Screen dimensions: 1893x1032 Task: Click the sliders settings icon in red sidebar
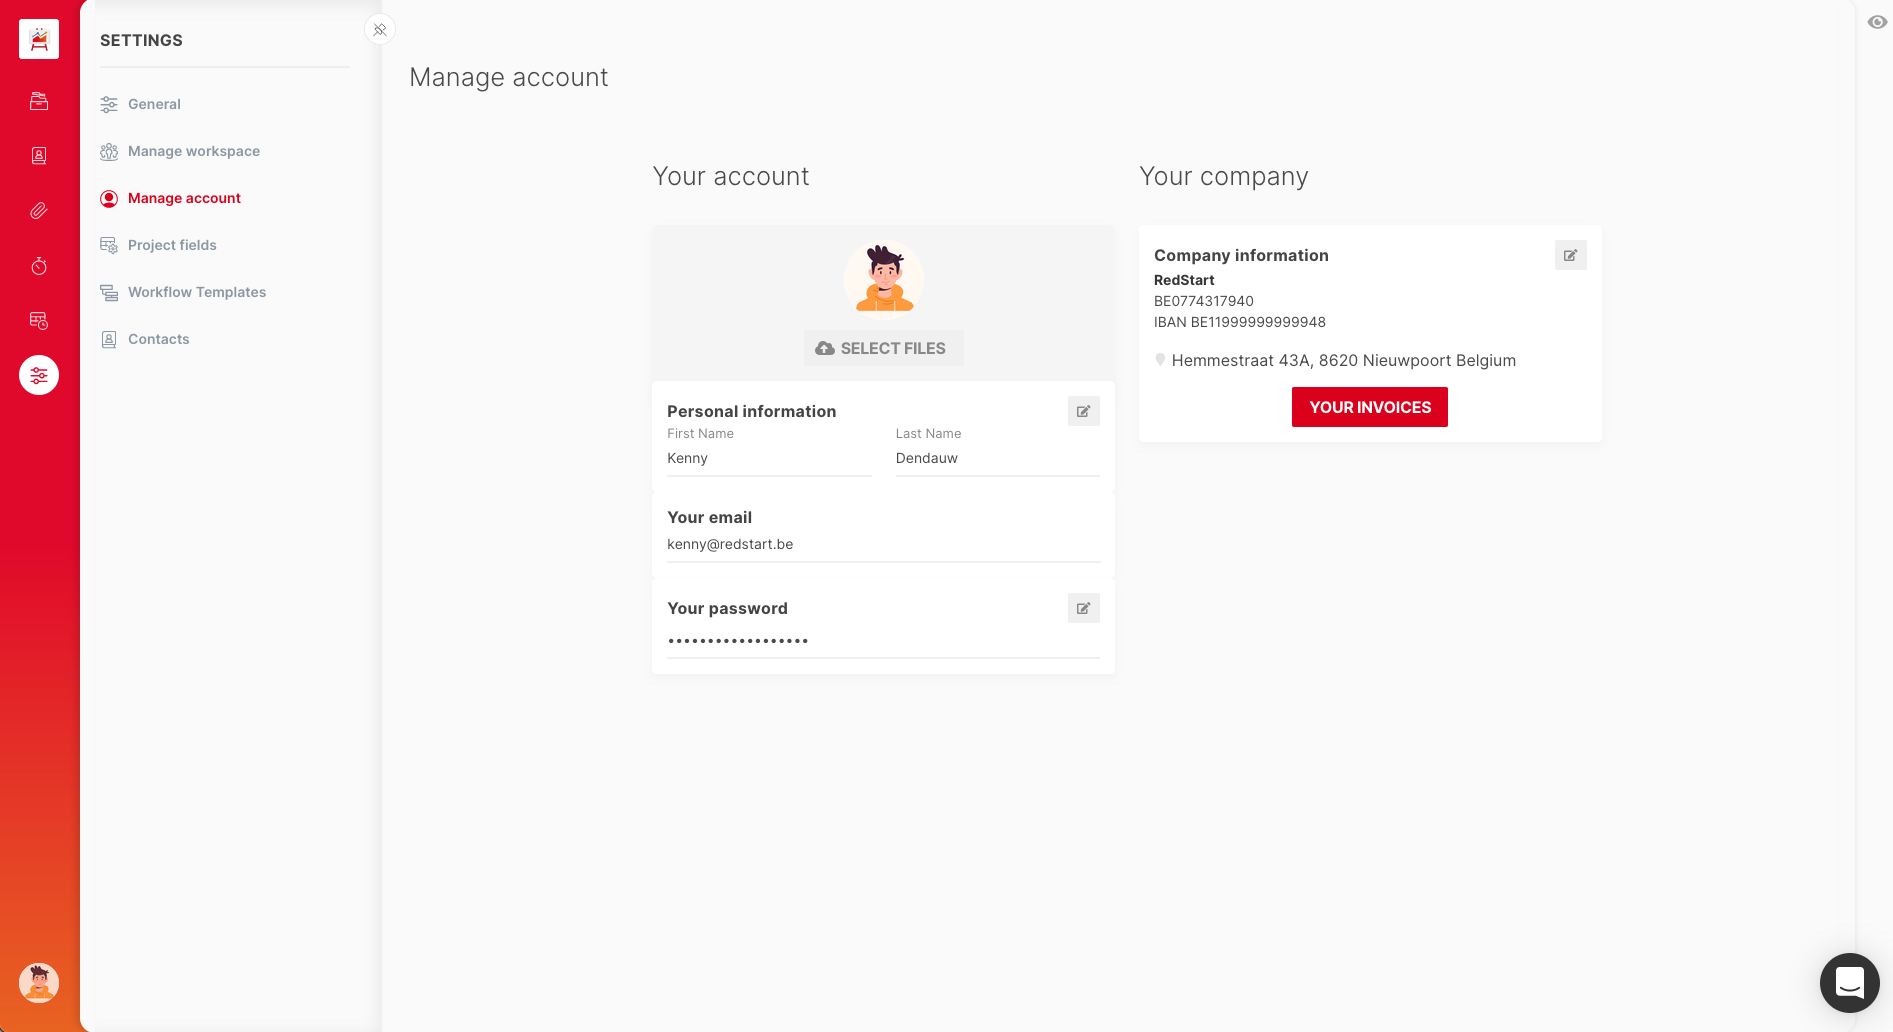[x=39, y=376]
